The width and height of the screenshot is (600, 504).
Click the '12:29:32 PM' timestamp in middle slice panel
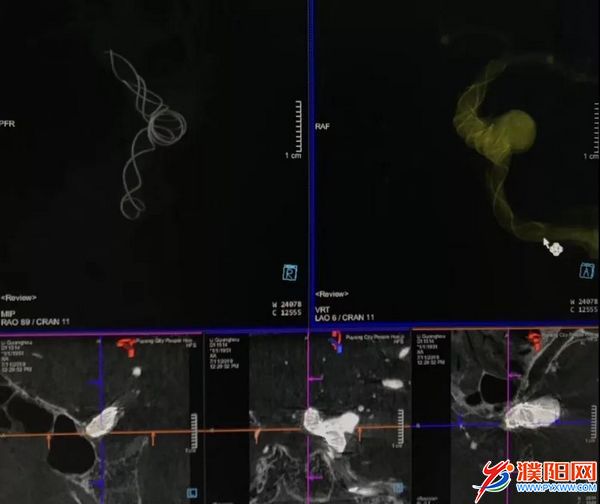[x=225, y=366]
